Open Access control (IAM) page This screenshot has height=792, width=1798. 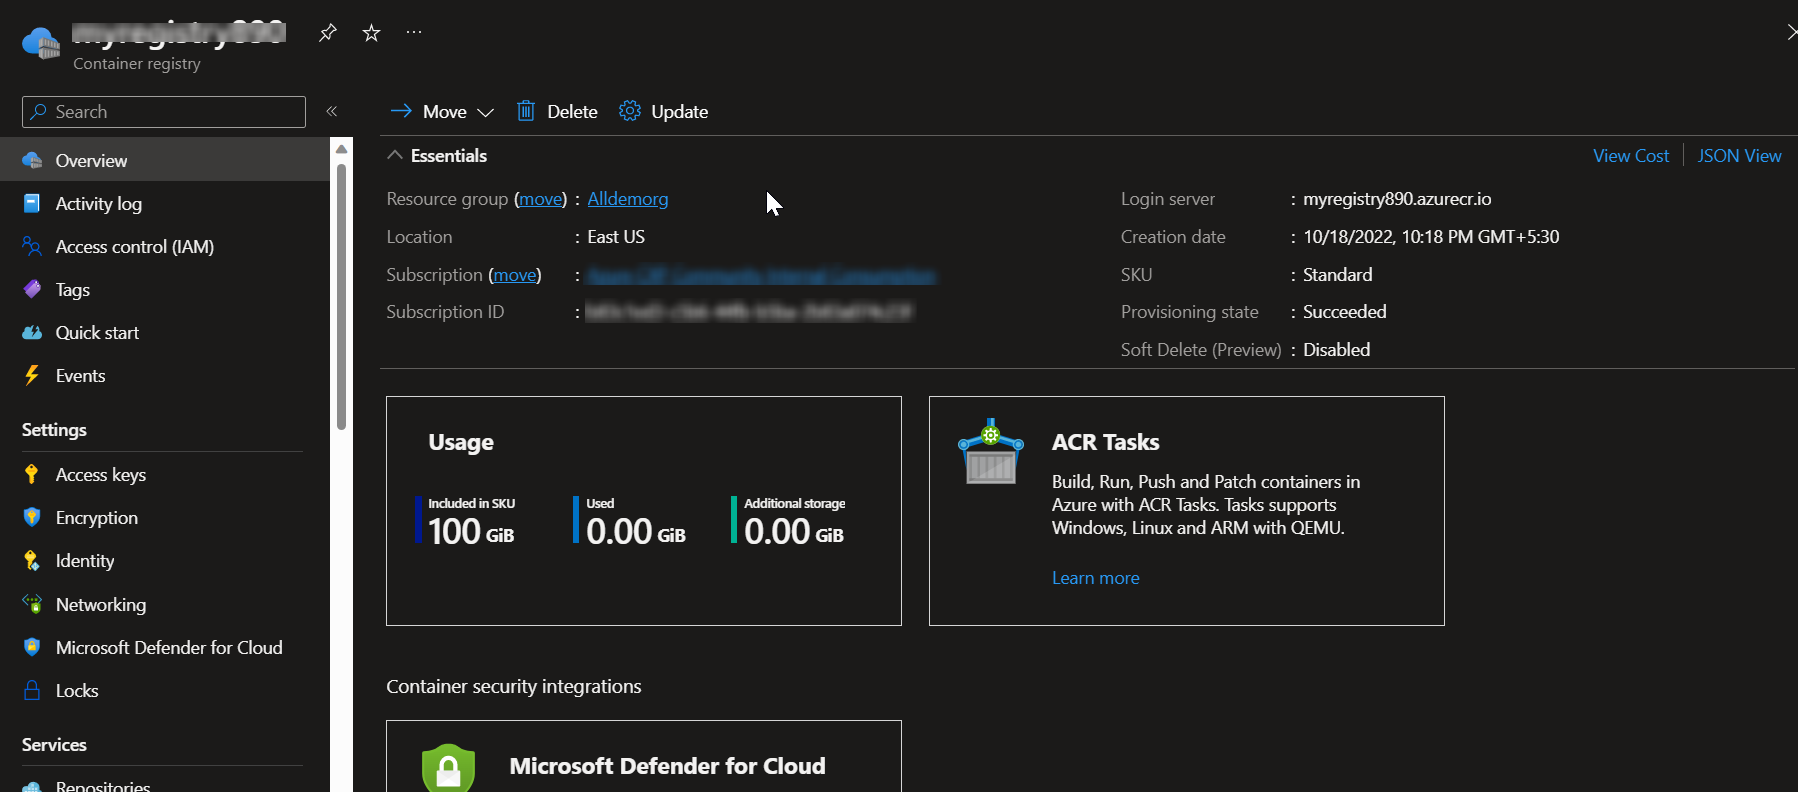pos(134,246)
